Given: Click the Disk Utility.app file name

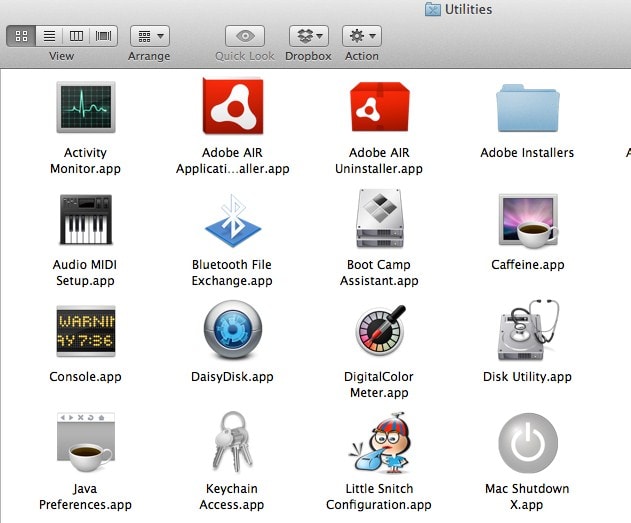Looking at the screenshot, I should click(527, 377).
